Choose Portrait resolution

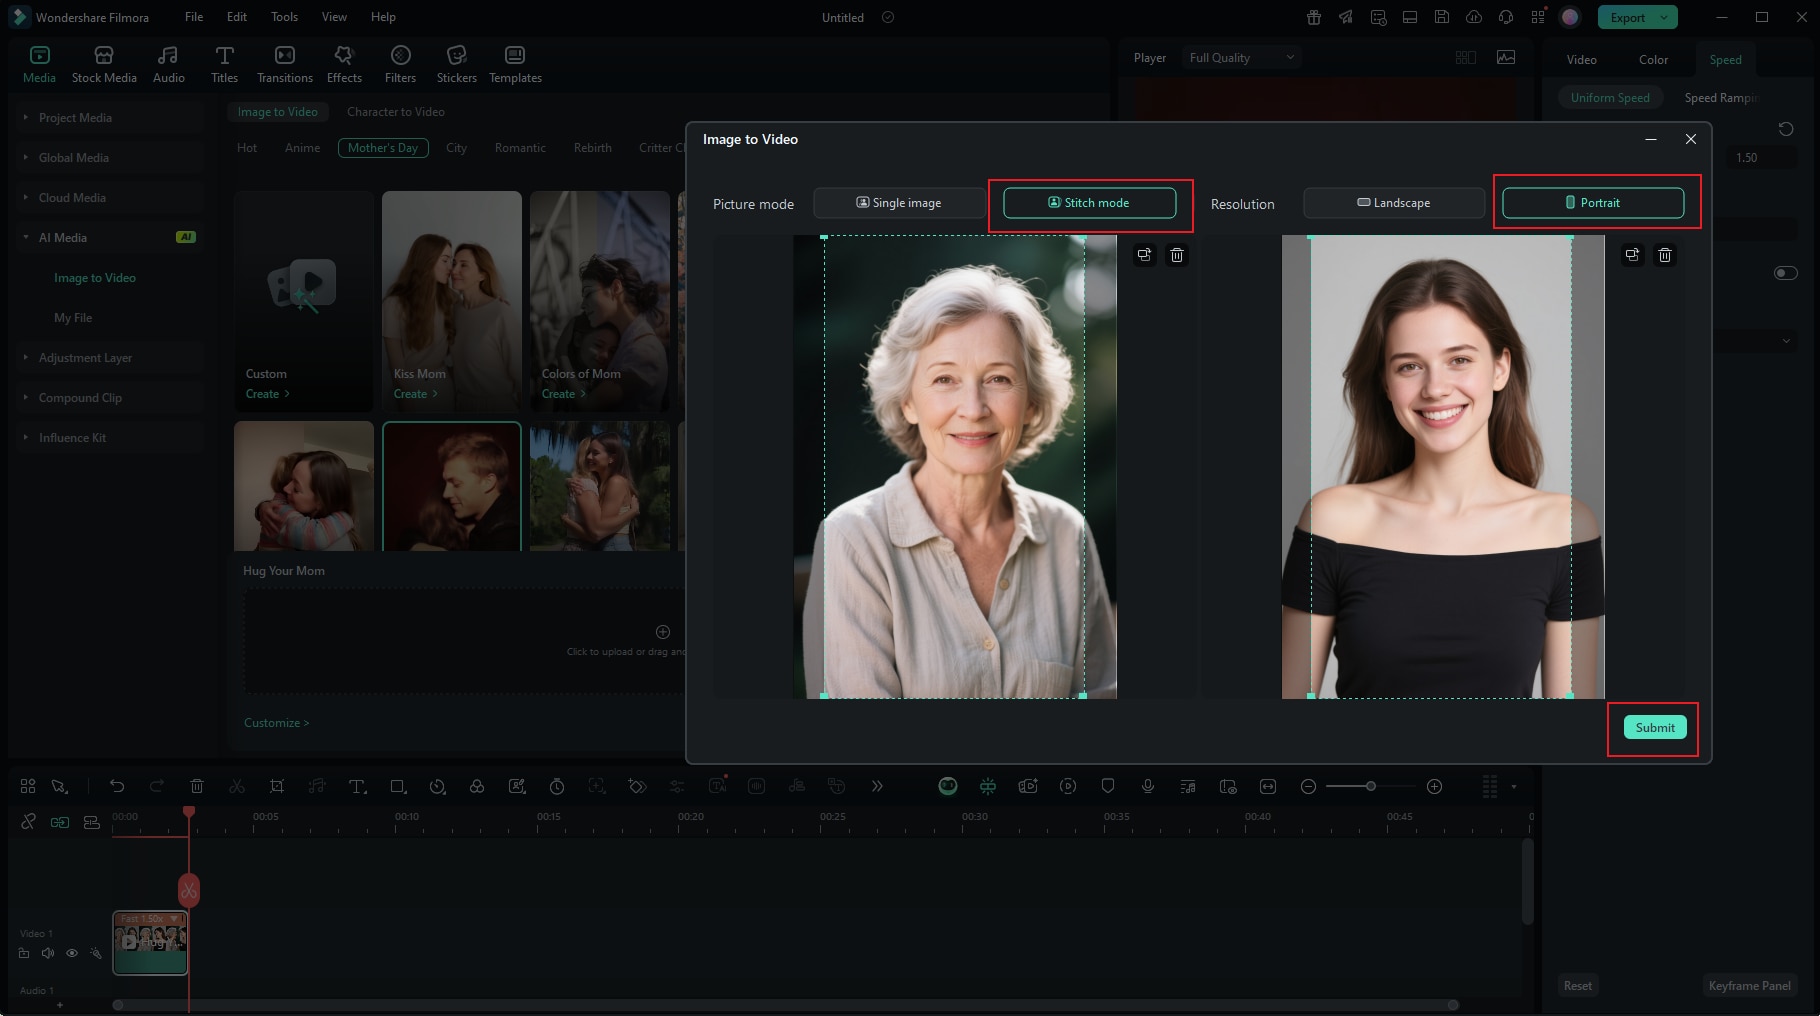tap(1593, 203)
